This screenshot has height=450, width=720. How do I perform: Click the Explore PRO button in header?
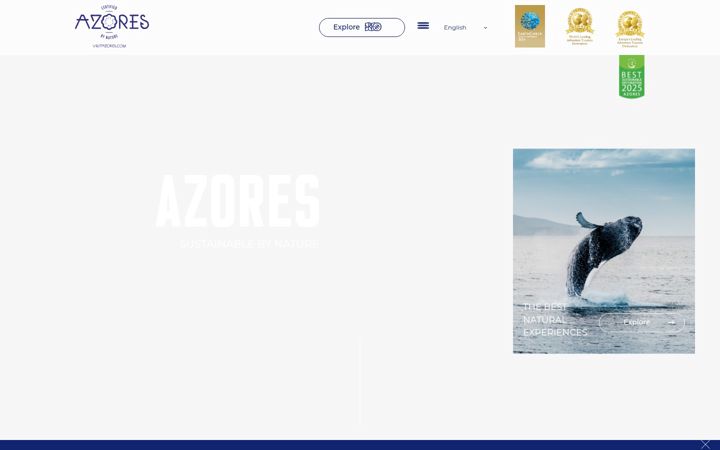[x=362, y=27]
